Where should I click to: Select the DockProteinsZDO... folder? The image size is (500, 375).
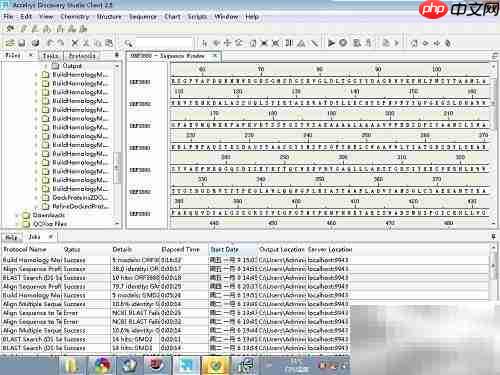tap(80, 197)
